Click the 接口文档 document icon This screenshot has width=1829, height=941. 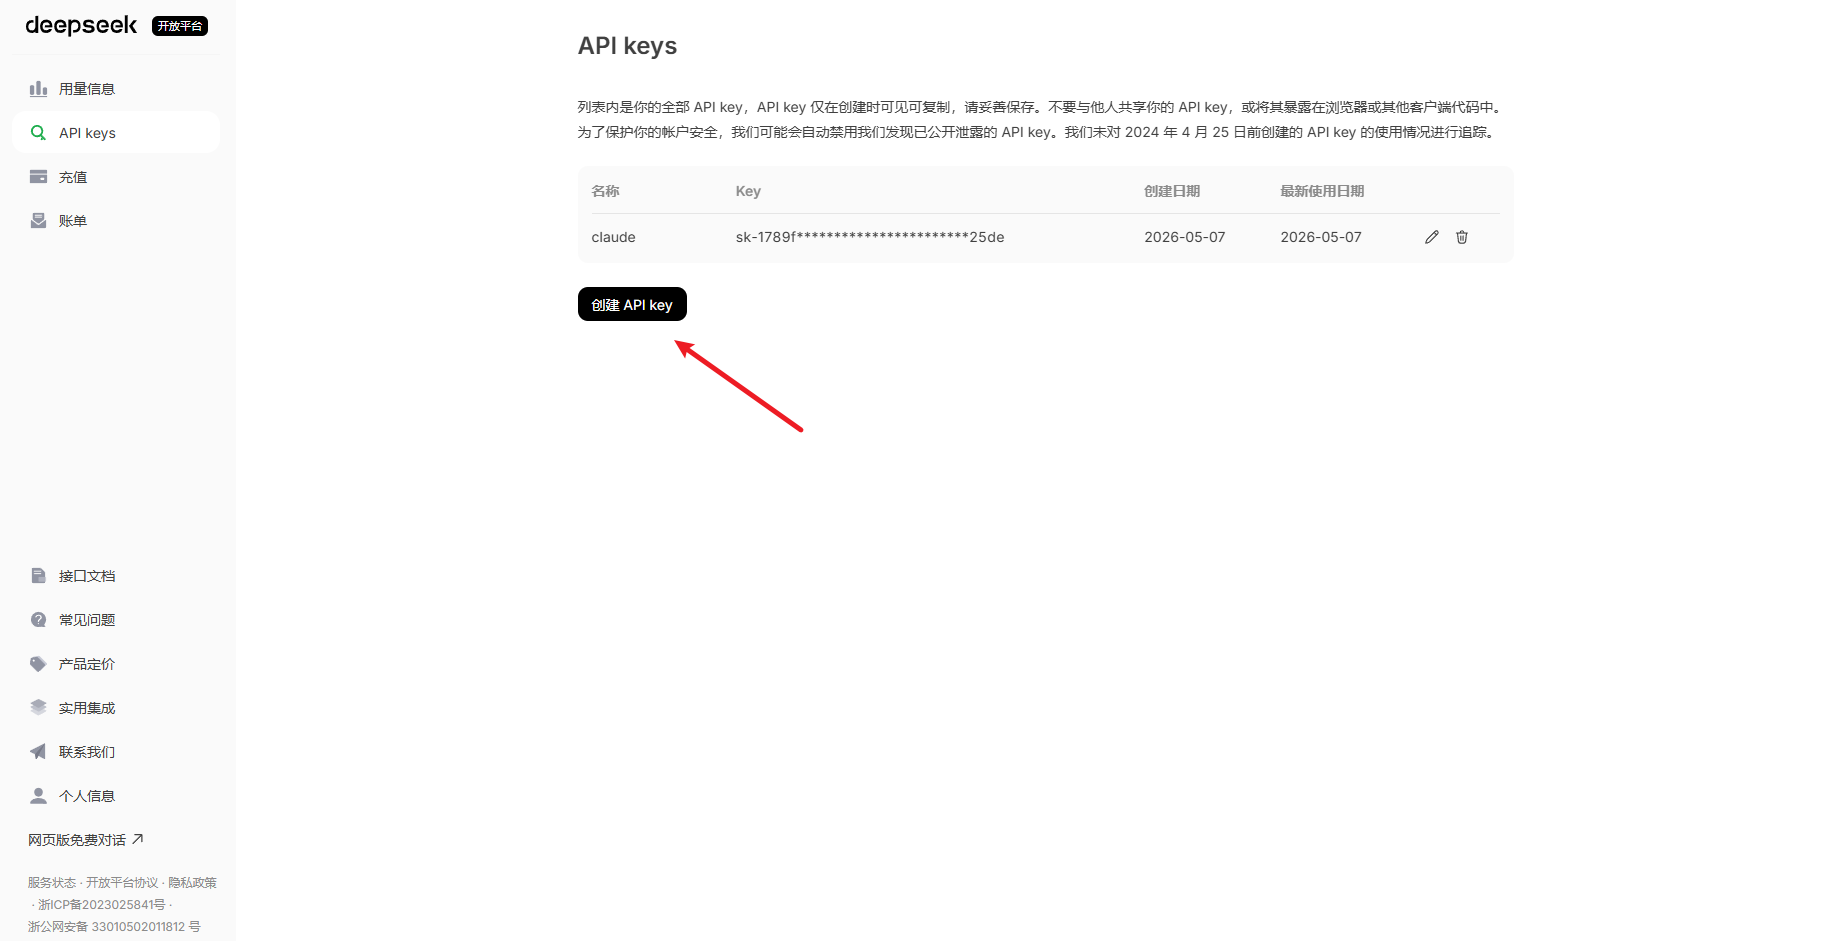click(x=38, y=576)
